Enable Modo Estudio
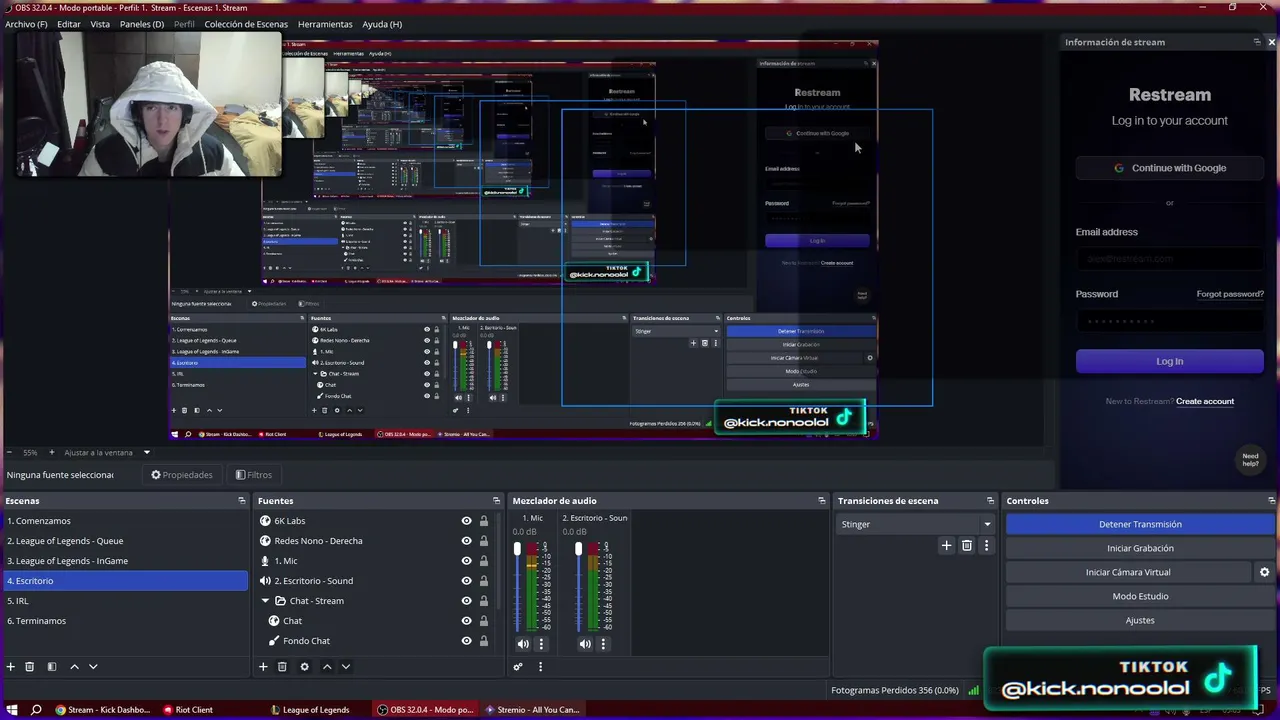The width and height of the screenshot is (1280, 720). pyautogui.click(x=1140, y=596)
